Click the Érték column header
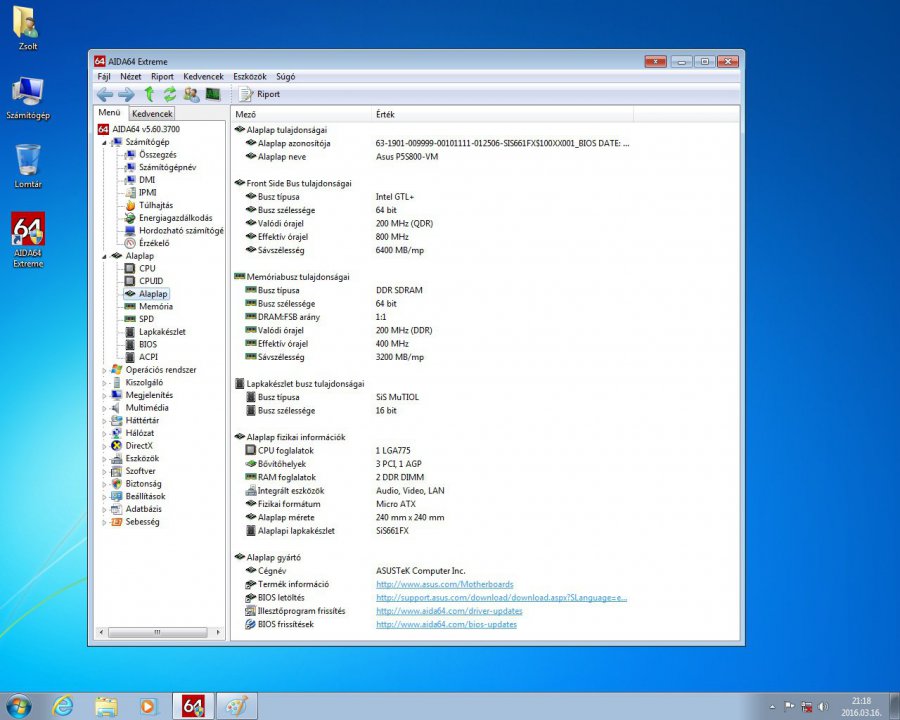This screenshot has height=720, width=900. [502, 114]
